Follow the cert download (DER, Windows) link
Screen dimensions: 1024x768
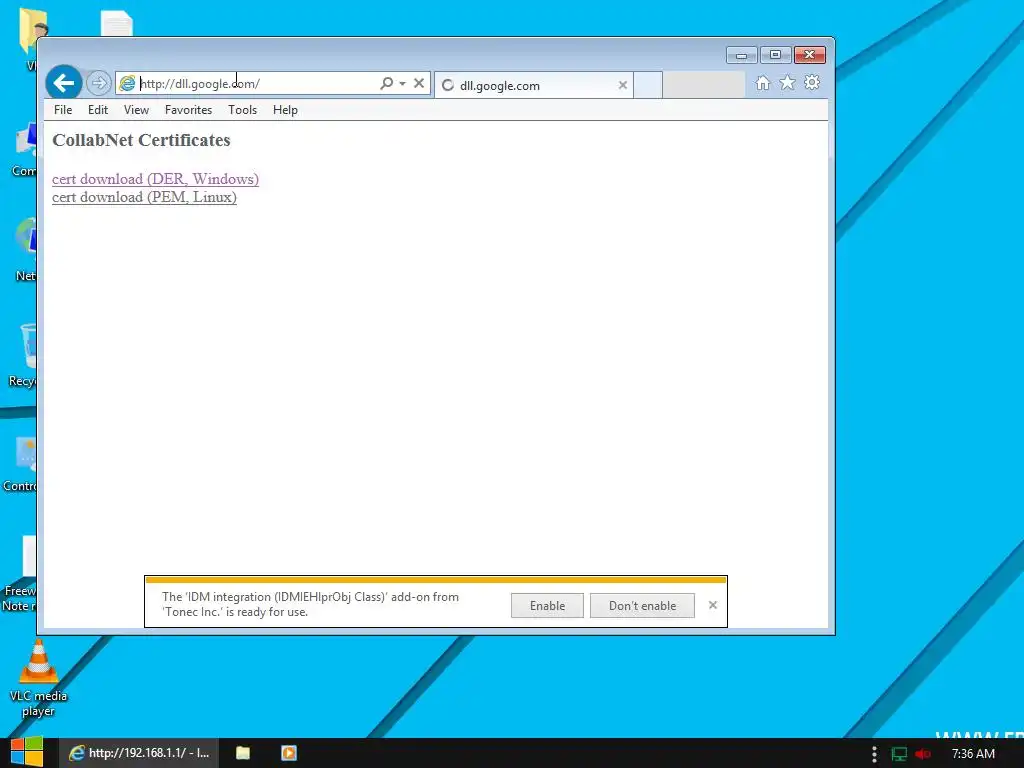pos(155,179)
